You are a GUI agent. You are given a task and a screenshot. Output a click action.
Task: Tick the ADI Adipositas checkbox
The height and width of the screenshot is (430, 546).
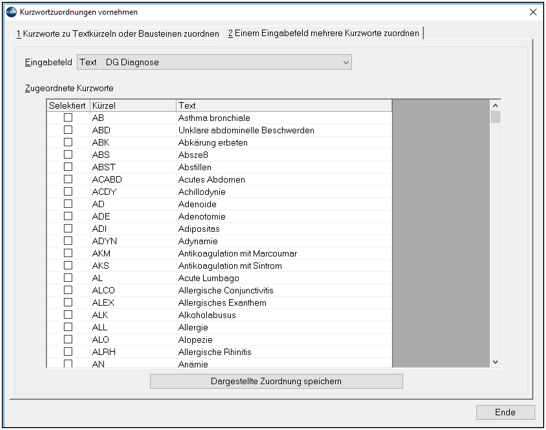tap(68, 228)
